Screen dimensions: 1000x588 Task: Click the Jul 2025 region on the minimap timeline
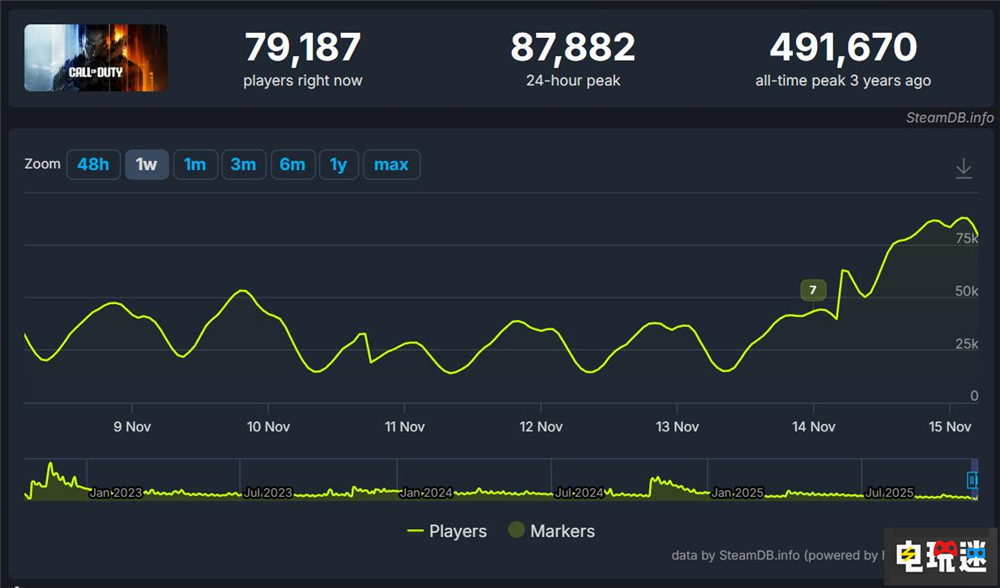(x=889, y=493)
